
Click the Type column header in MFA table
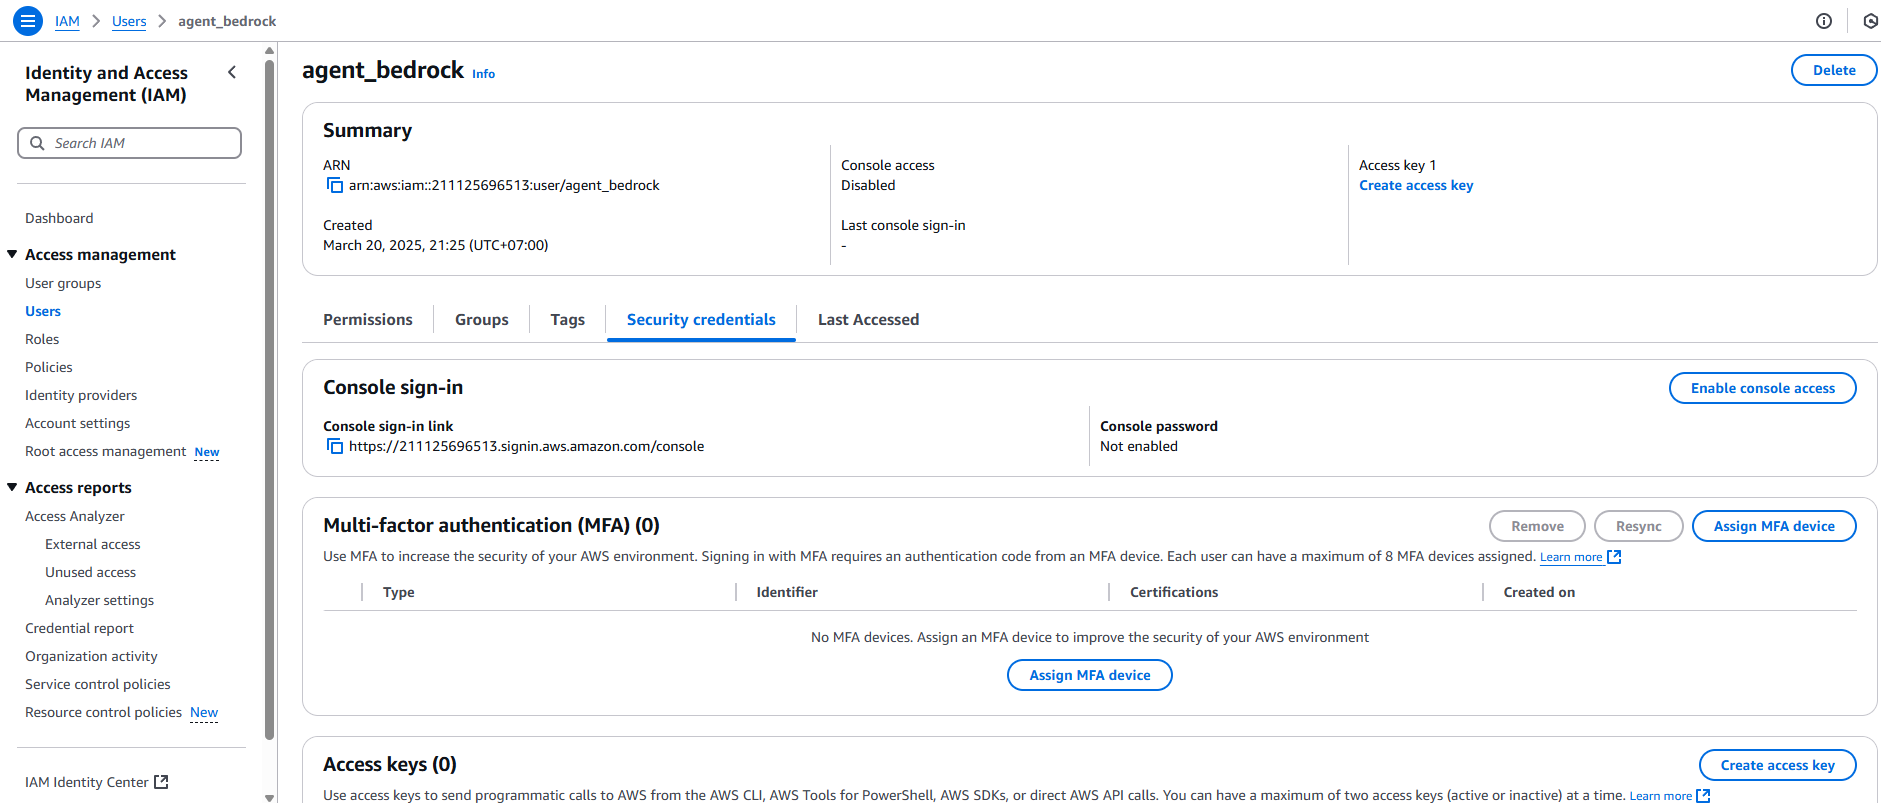point(399,592)
